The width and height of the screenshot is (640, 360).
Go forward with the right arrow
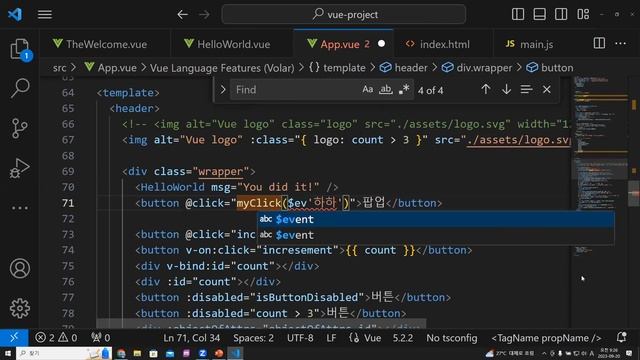[x=204, y=14]
